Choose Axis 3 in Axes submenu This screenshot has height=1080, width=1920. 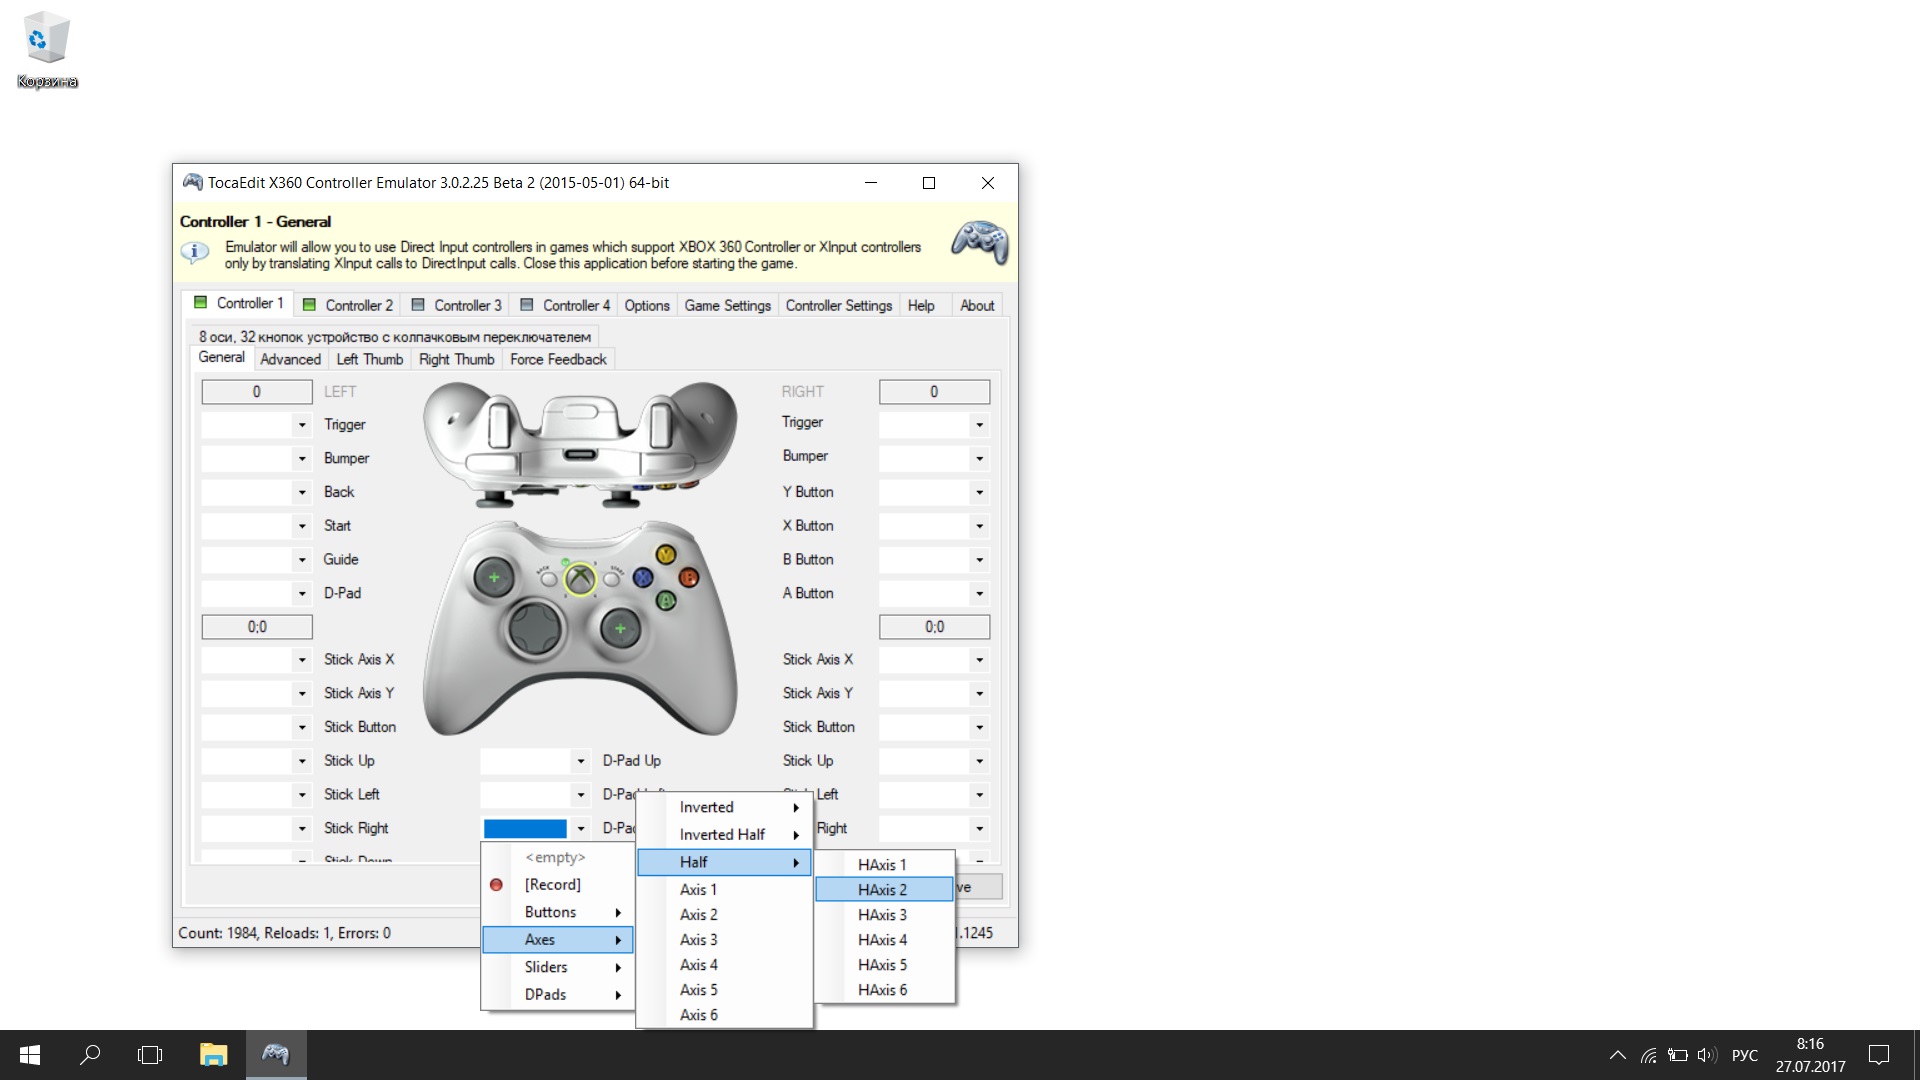tap(699, 940)
